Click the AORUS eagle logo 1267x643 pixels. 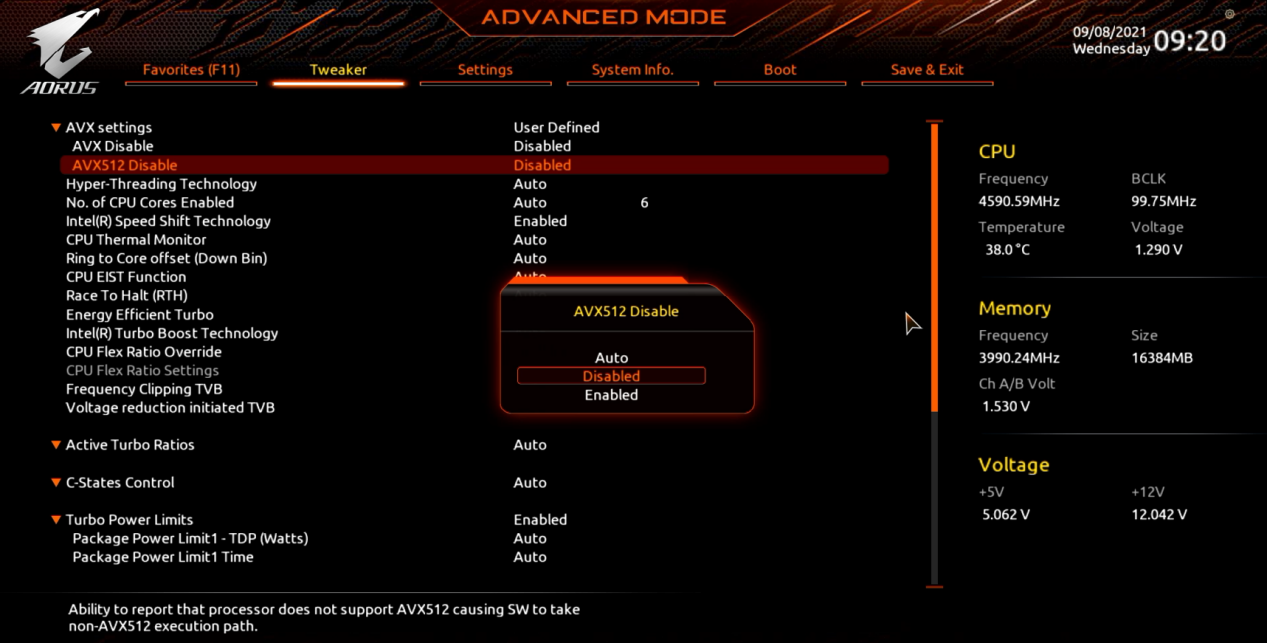click(62, 50)
